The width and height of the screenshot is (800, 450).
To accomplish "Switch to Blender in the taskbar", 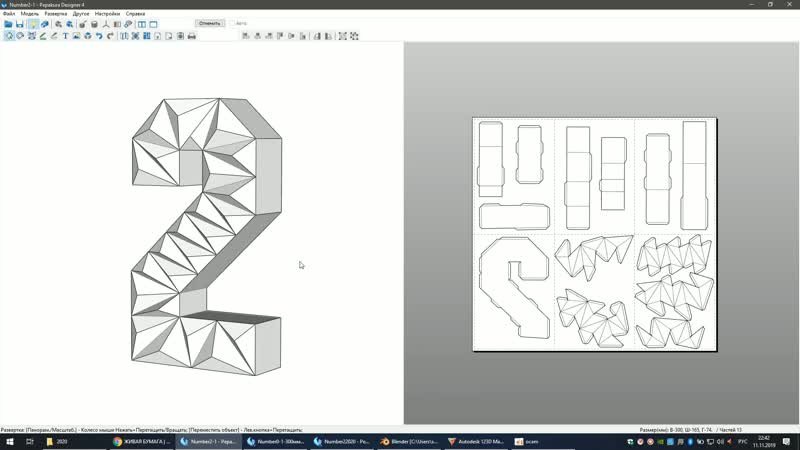I will click(x=408, y=440).
